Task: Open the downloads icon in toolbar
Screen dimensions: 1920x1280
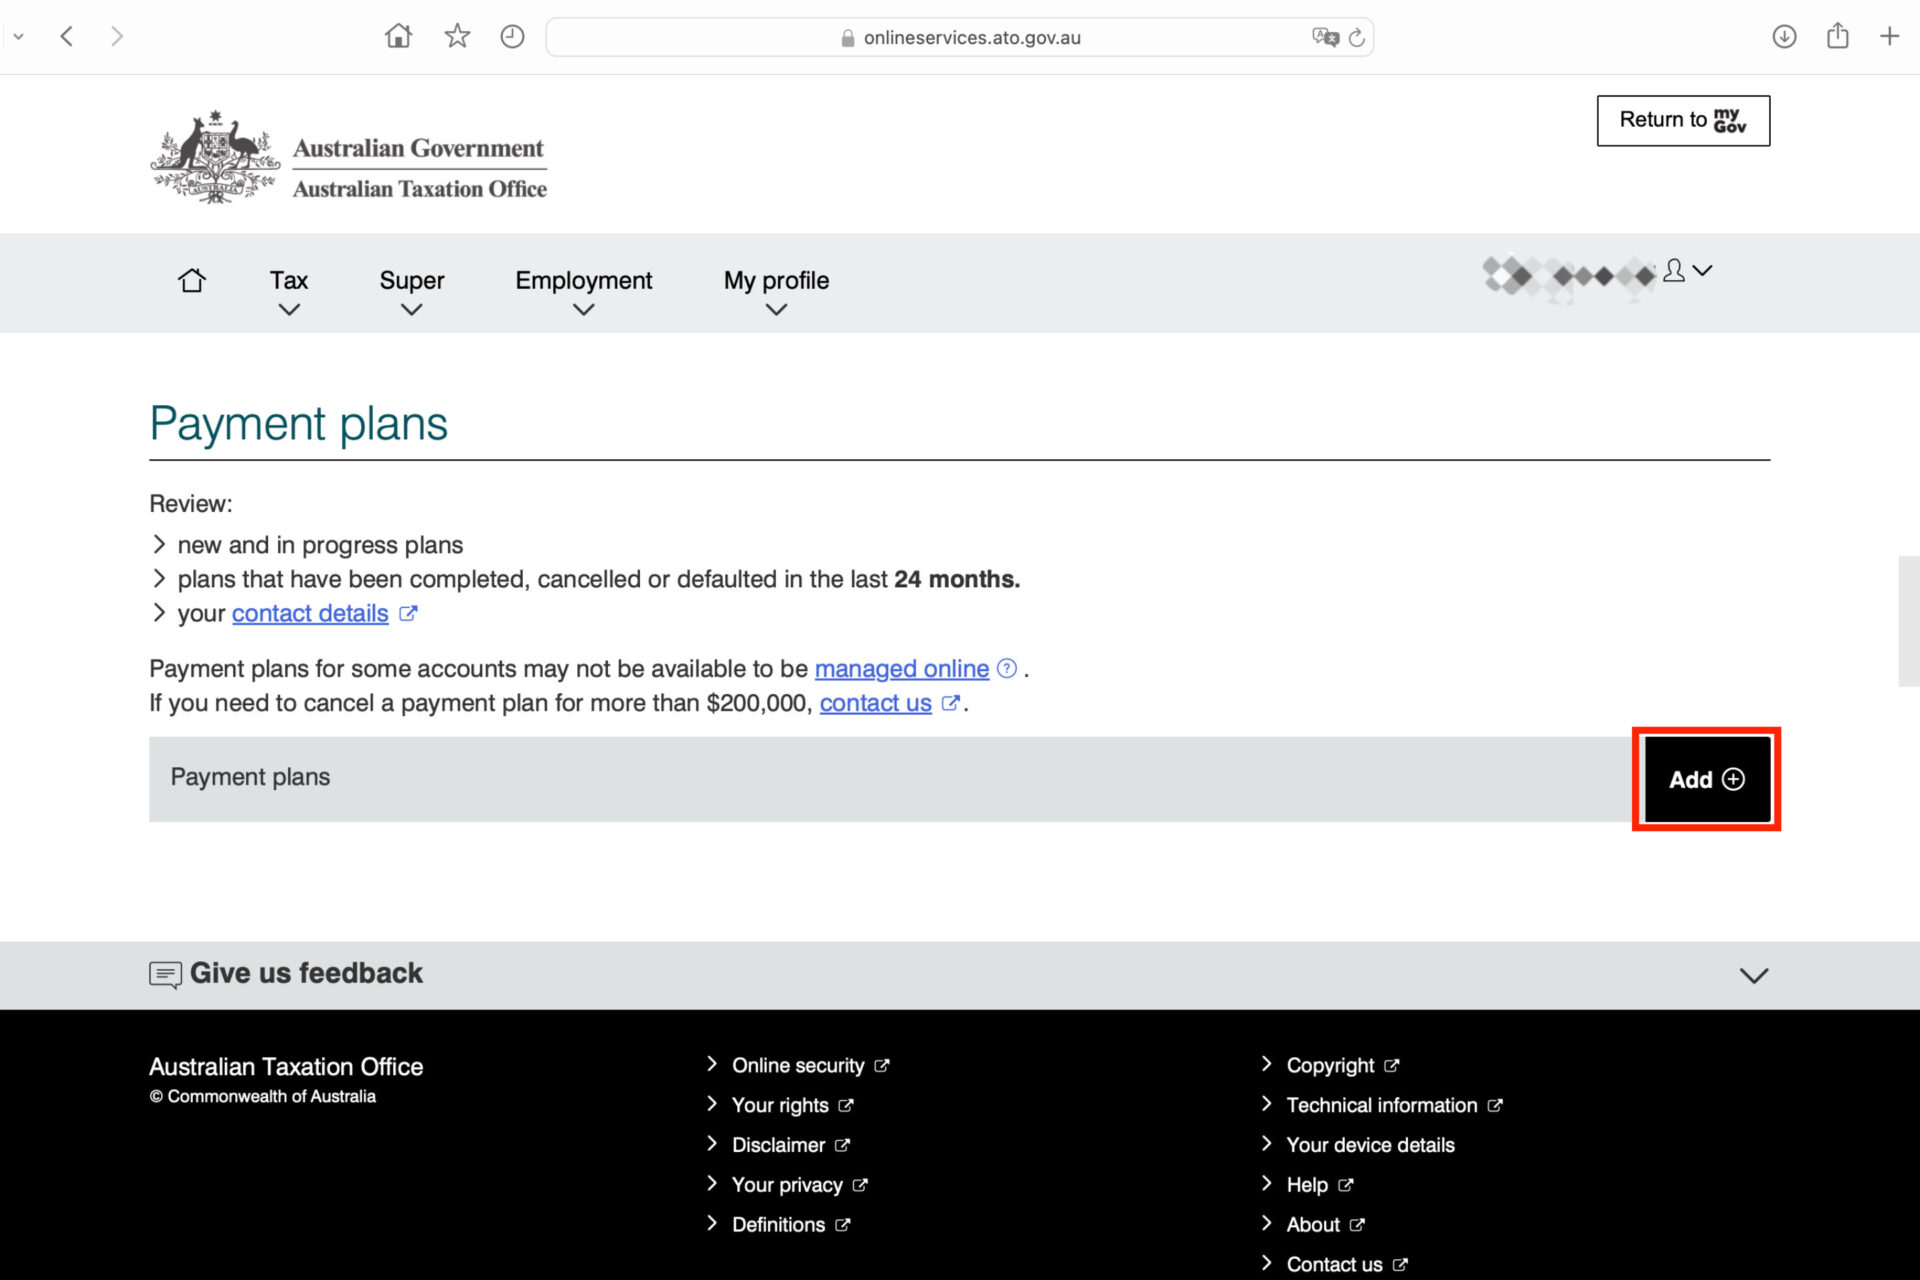Action: pyautogui.click(x=1784, y=37)
